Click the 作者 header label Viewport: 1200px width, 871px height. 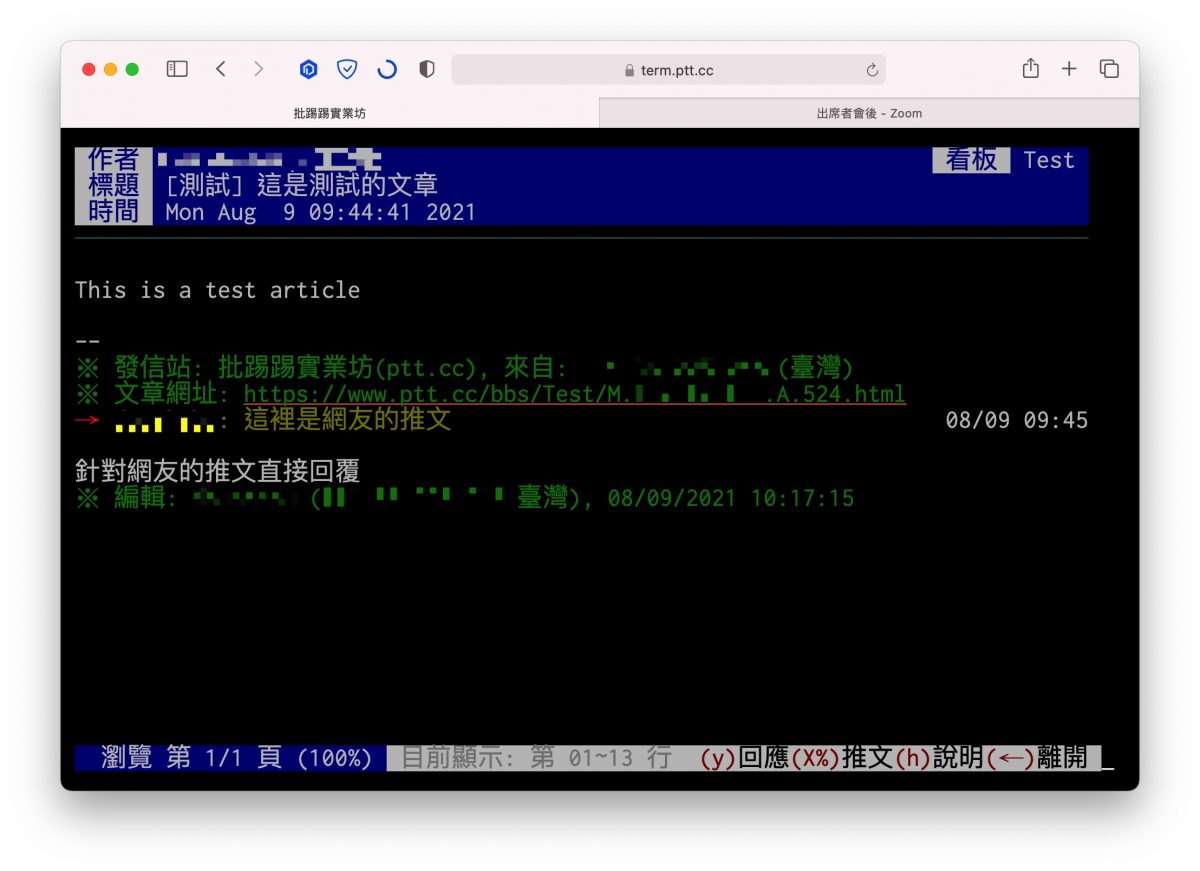pyautogui.click(x=114, y=160)
